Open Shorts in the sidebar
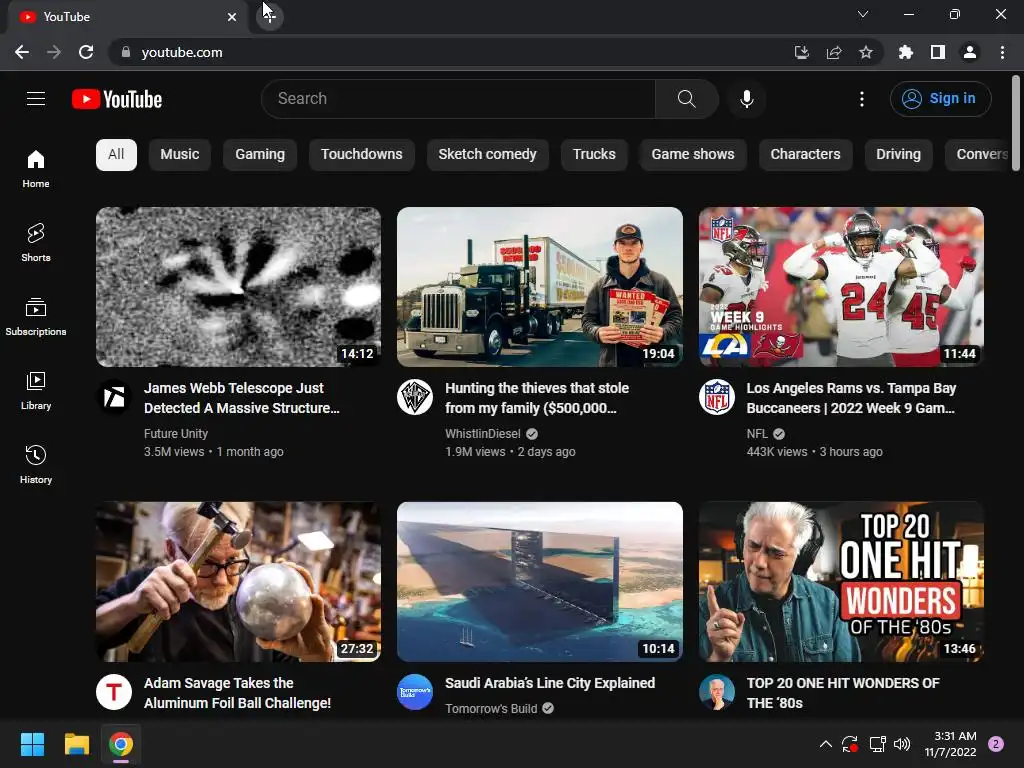This screenshot has height=768, width=1024. [x=36, y=242]
